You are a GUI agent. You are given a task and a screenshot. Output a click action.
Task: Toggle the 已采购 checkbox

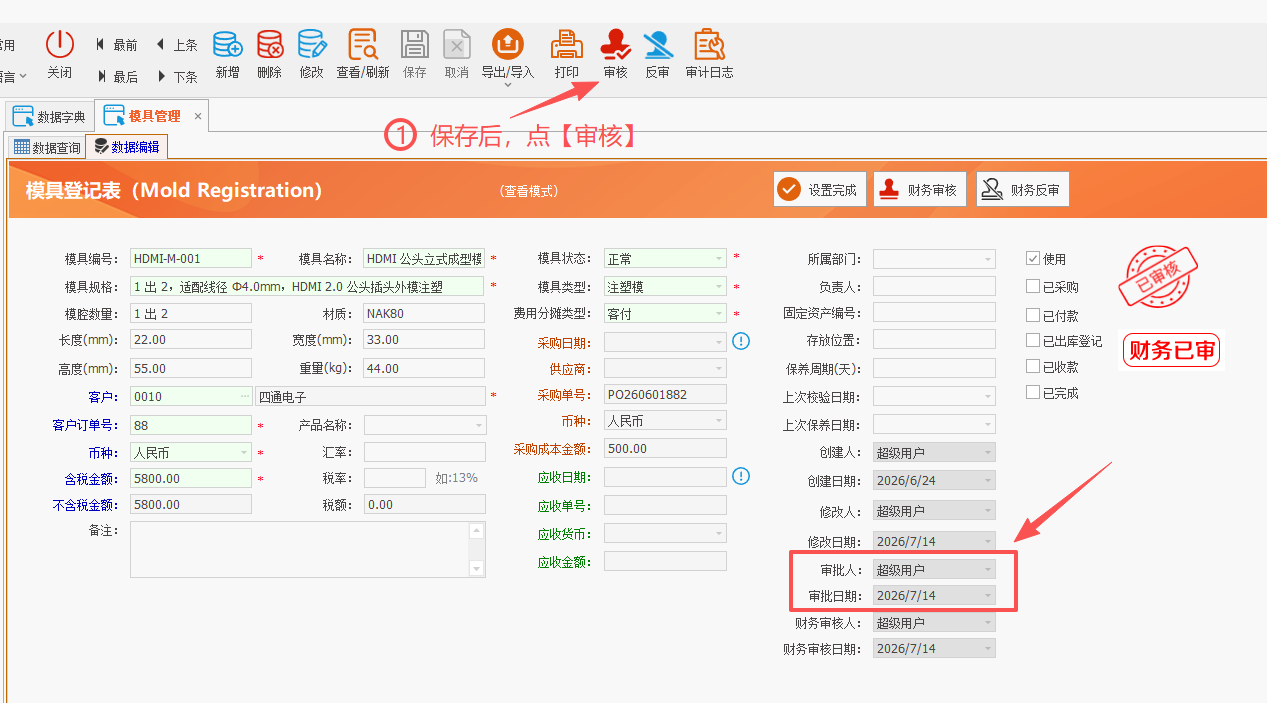click(1033, 286)
